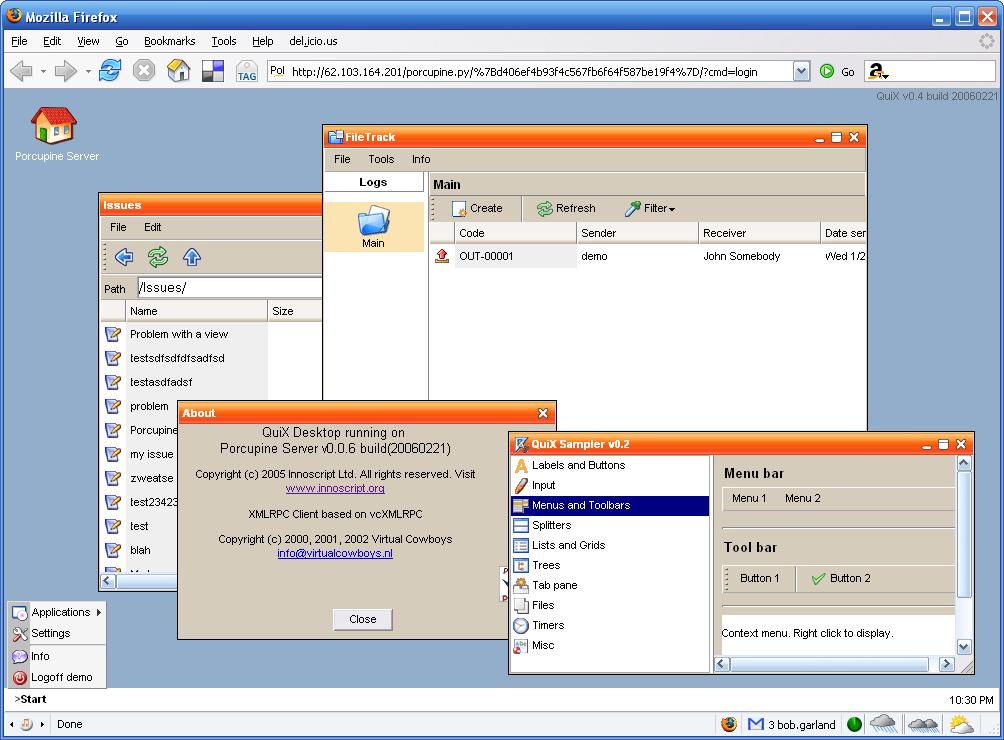This screenshot has width=1004, height=740.
Task: Click the Amazon search engine icon
Action: [877, 71]
